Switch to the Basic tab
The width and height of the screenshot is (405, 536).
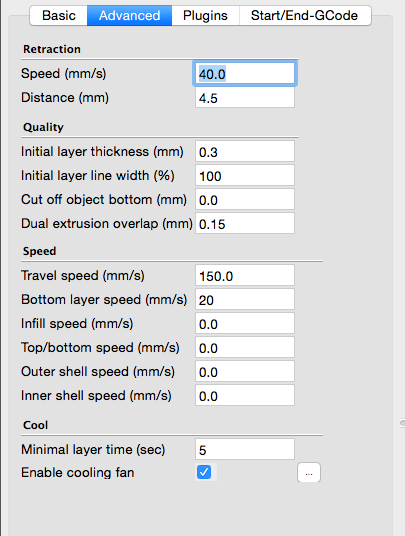pyautogui.click(x=58, y=15)
